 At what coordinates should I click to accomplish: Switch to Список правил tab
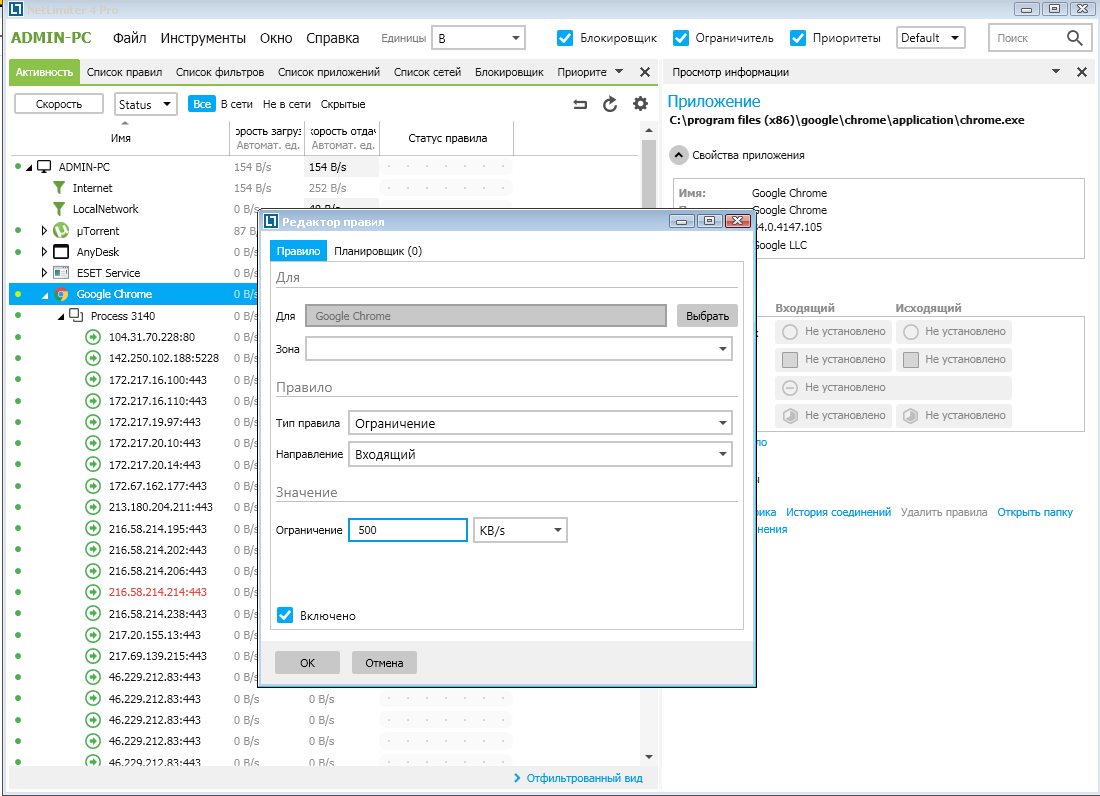click(124, 72)
